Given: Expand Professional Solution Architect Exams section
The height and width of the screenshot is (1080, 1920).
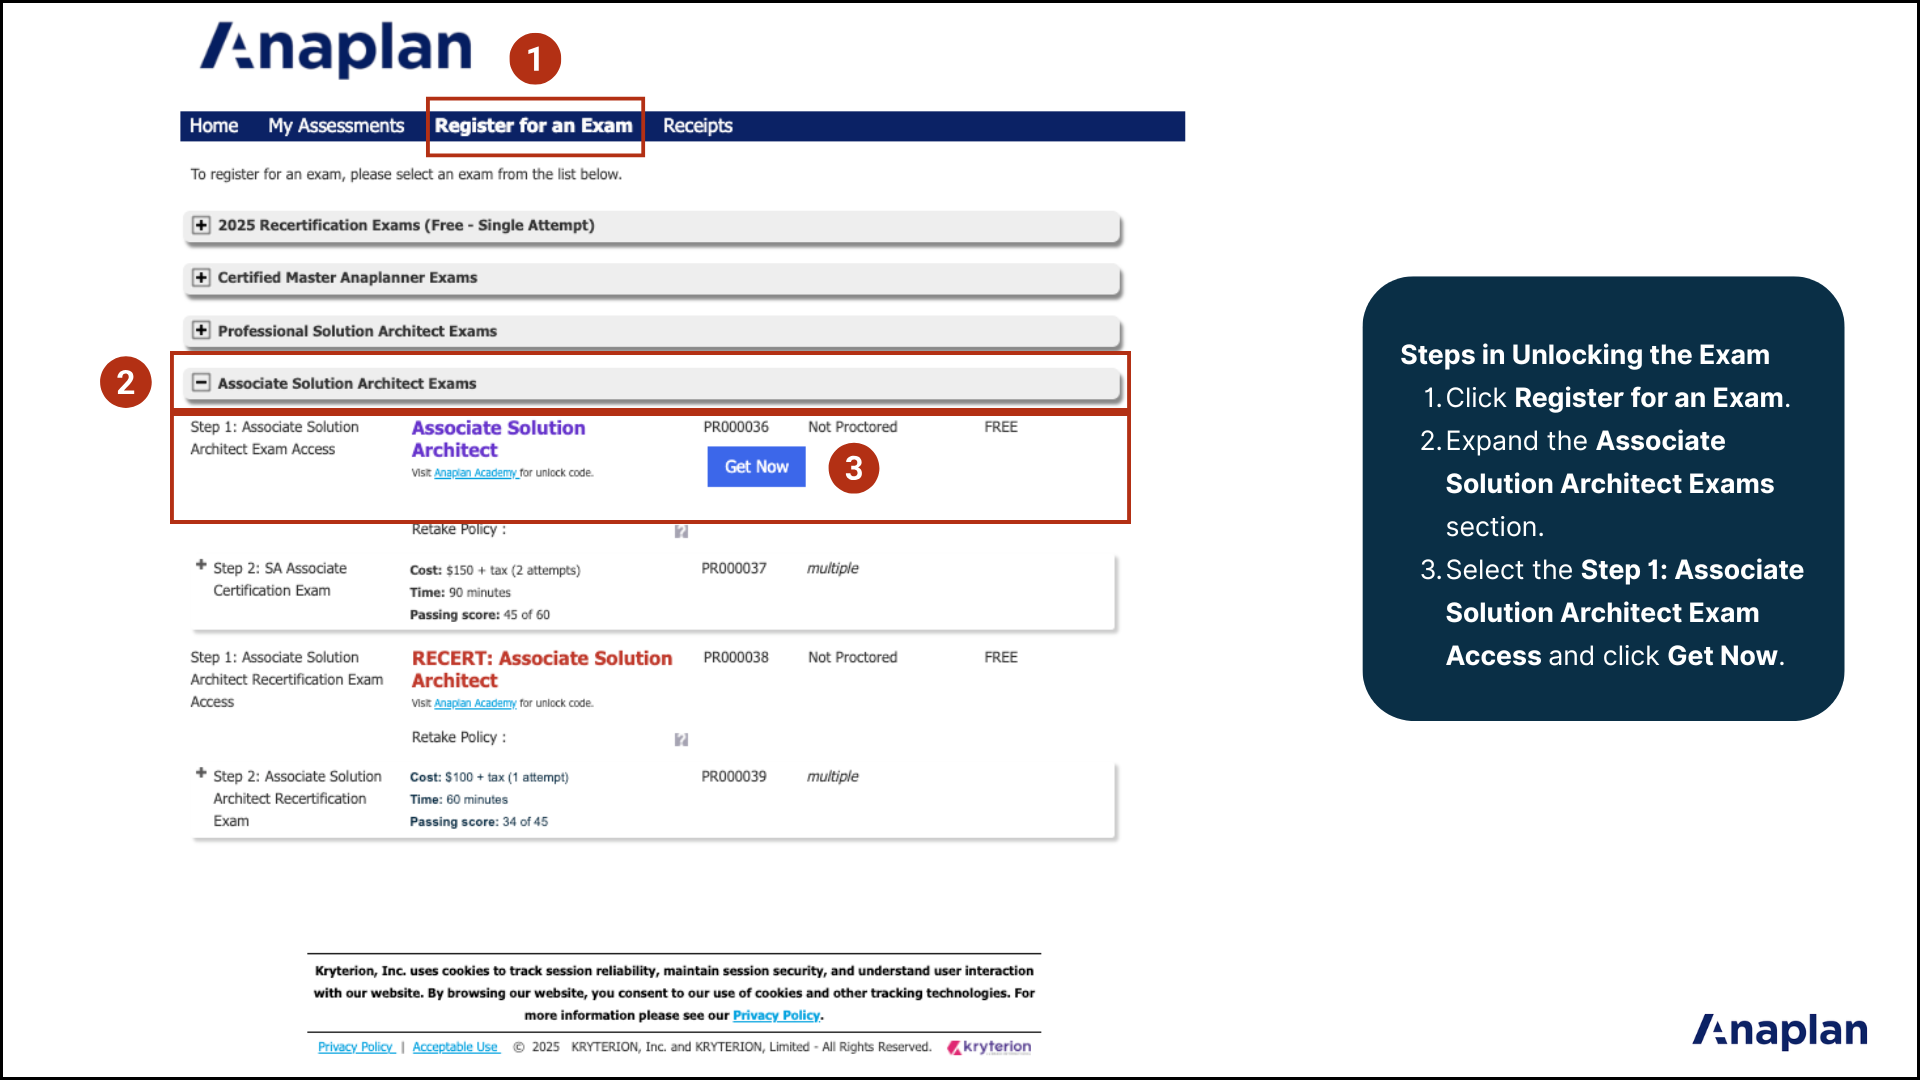Looking at the screenshot, I should 201,330.
